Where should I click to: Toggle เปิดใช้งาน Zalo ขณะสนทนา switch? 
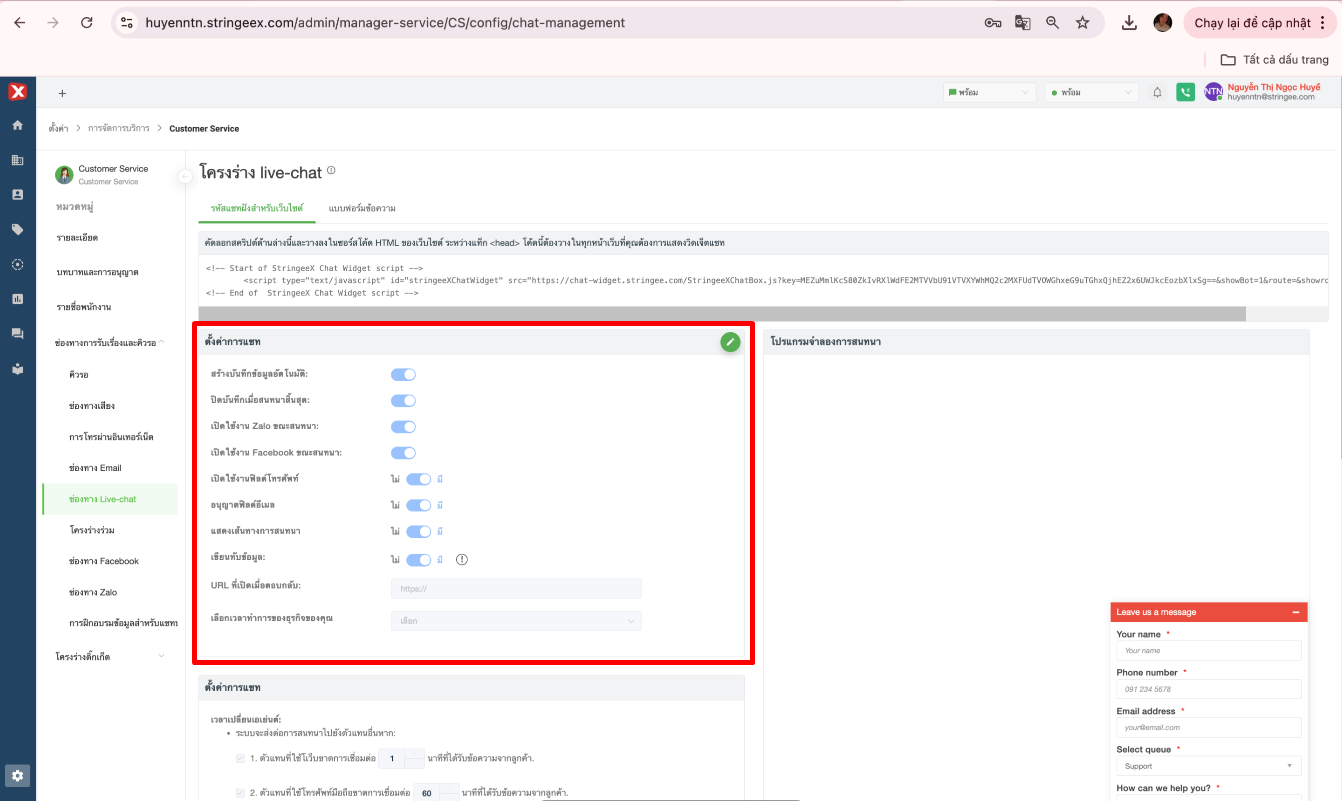[x=403, y=427]
